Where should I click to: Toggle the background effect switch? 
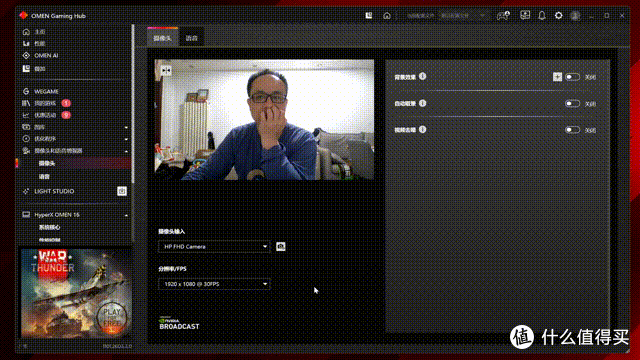[x=572, y=77]
